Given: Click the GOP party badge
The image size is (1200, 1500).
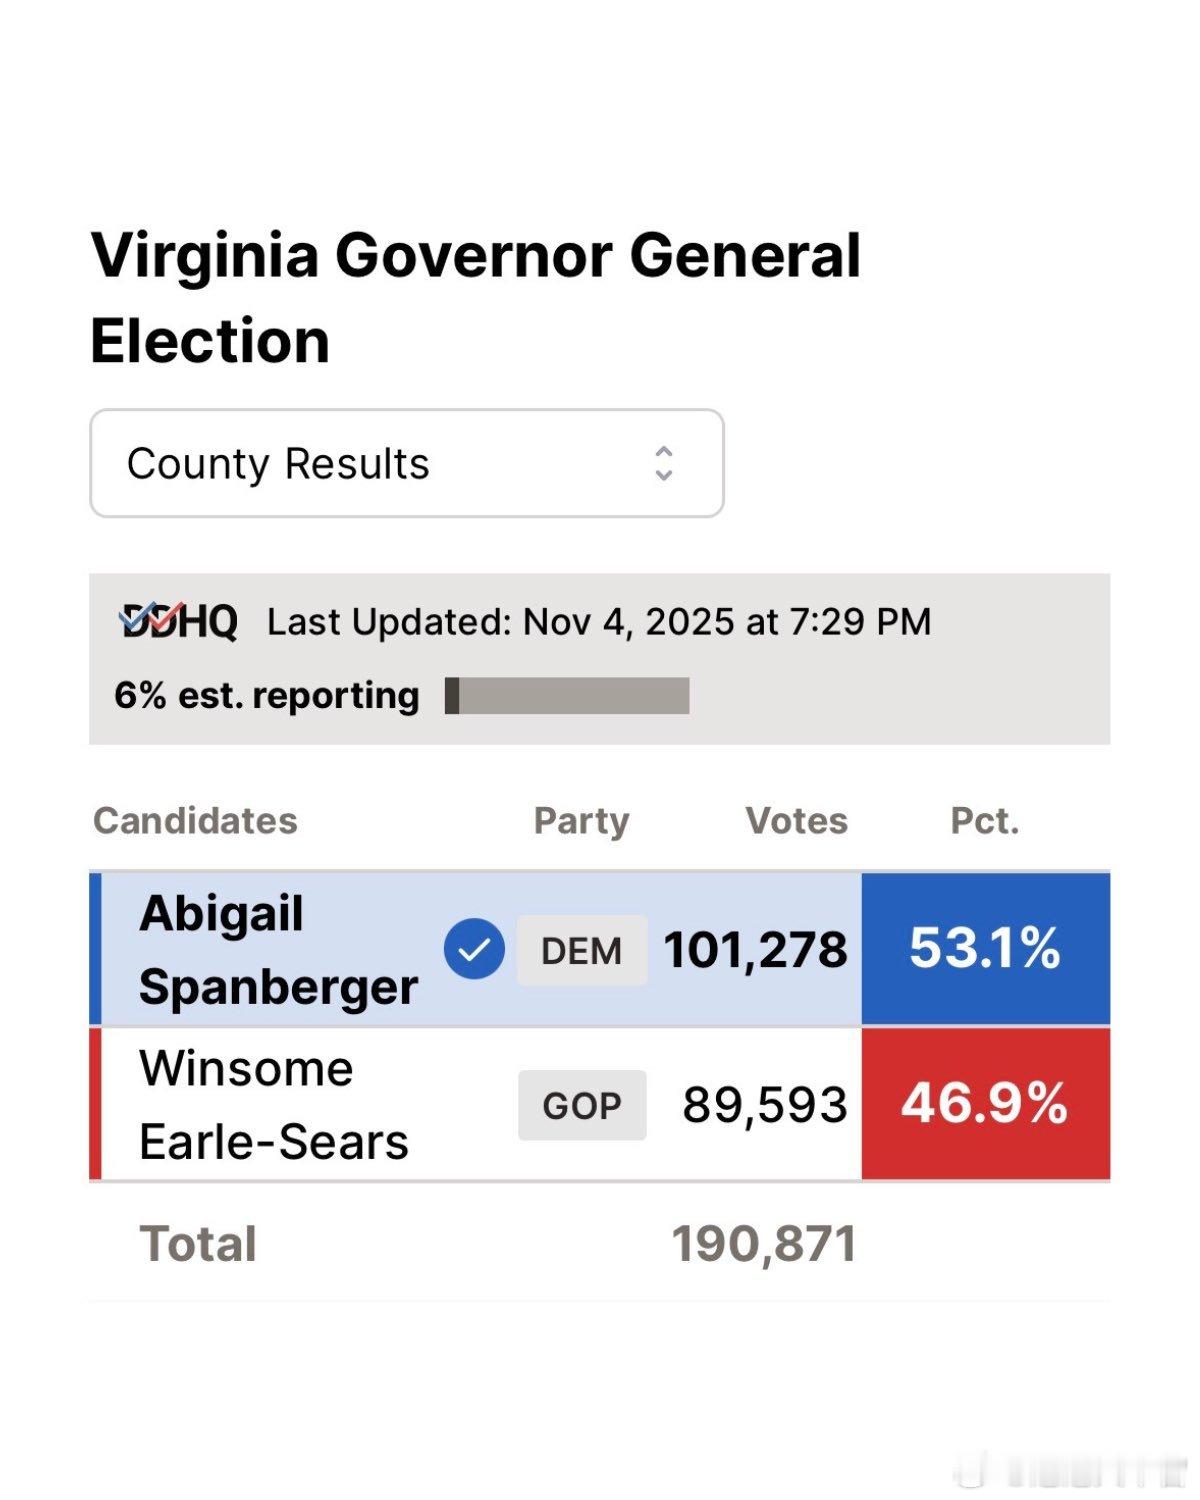Looking at the screenshot, I should pos(582,1105).
